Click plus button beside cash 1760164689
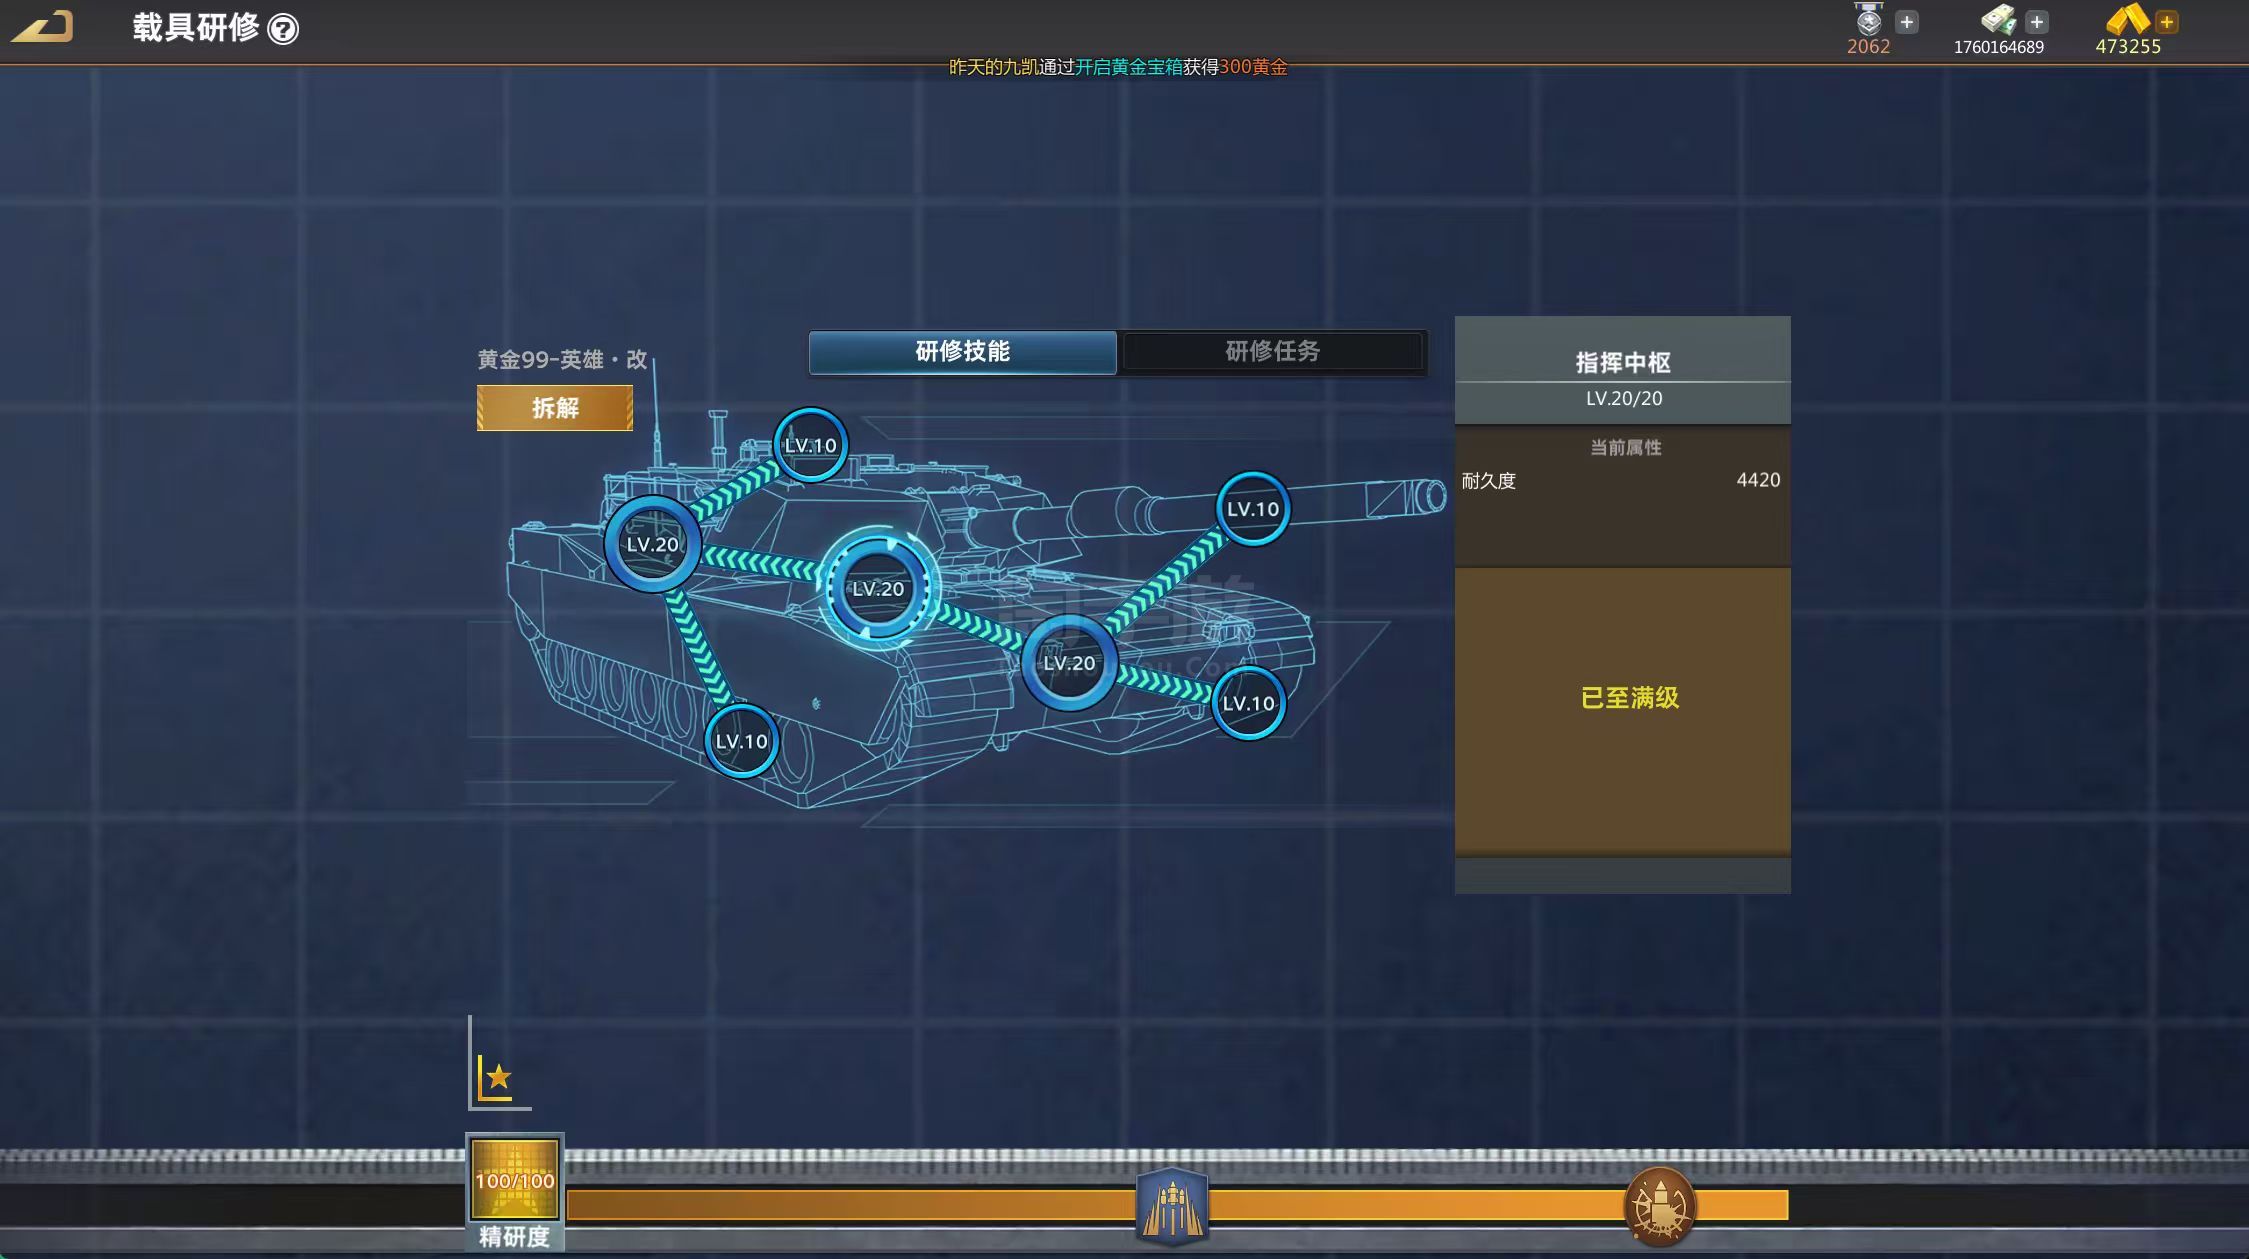 [x=2037, y=22]
